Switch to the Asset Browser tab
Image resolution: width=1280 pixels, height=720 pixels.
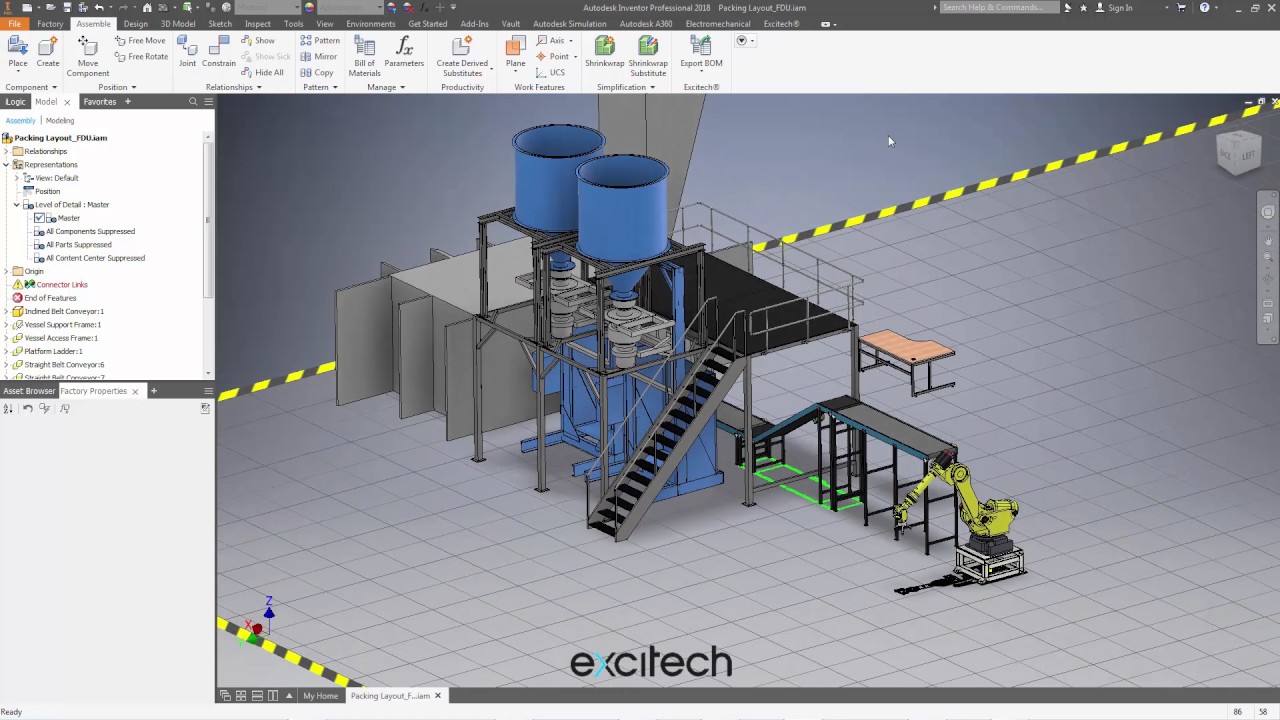(29, 391)
